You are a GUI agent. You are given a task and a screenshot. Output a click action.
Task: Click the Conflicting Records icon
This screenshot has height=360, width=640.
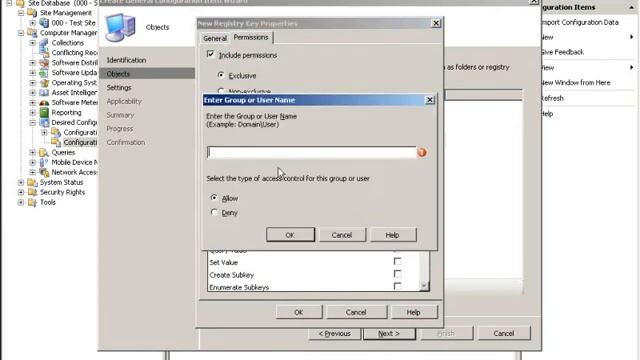click(44, 53)
